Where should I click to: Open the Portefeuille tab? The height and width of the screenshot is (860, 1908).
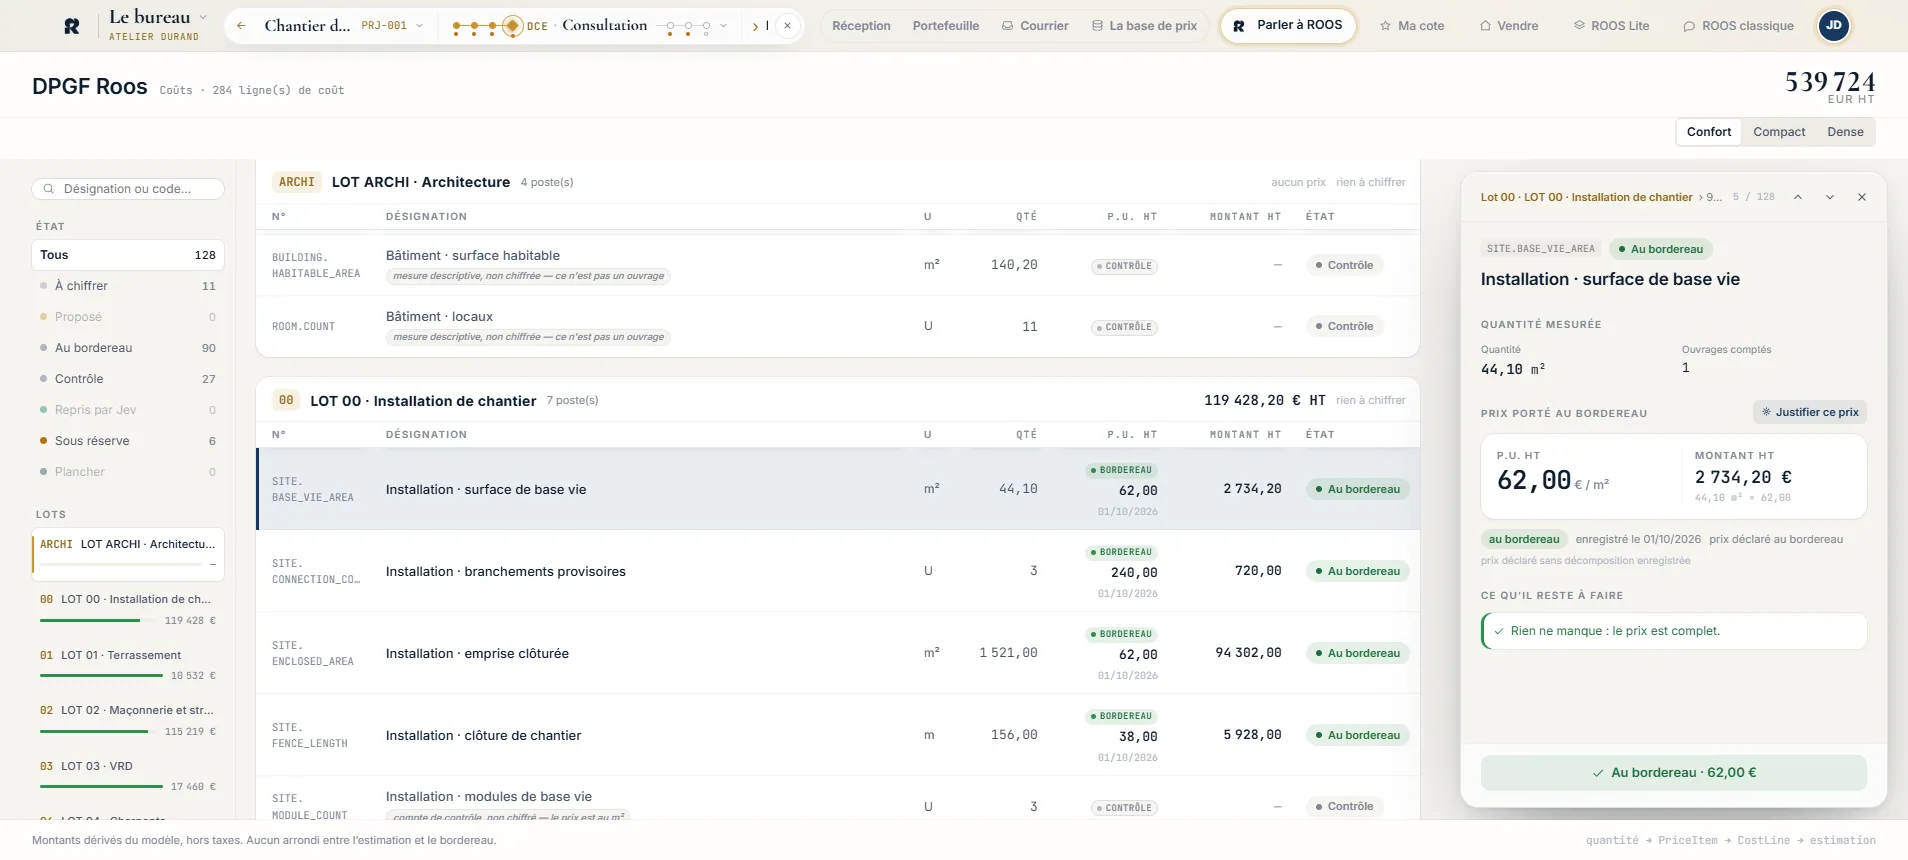946,26
